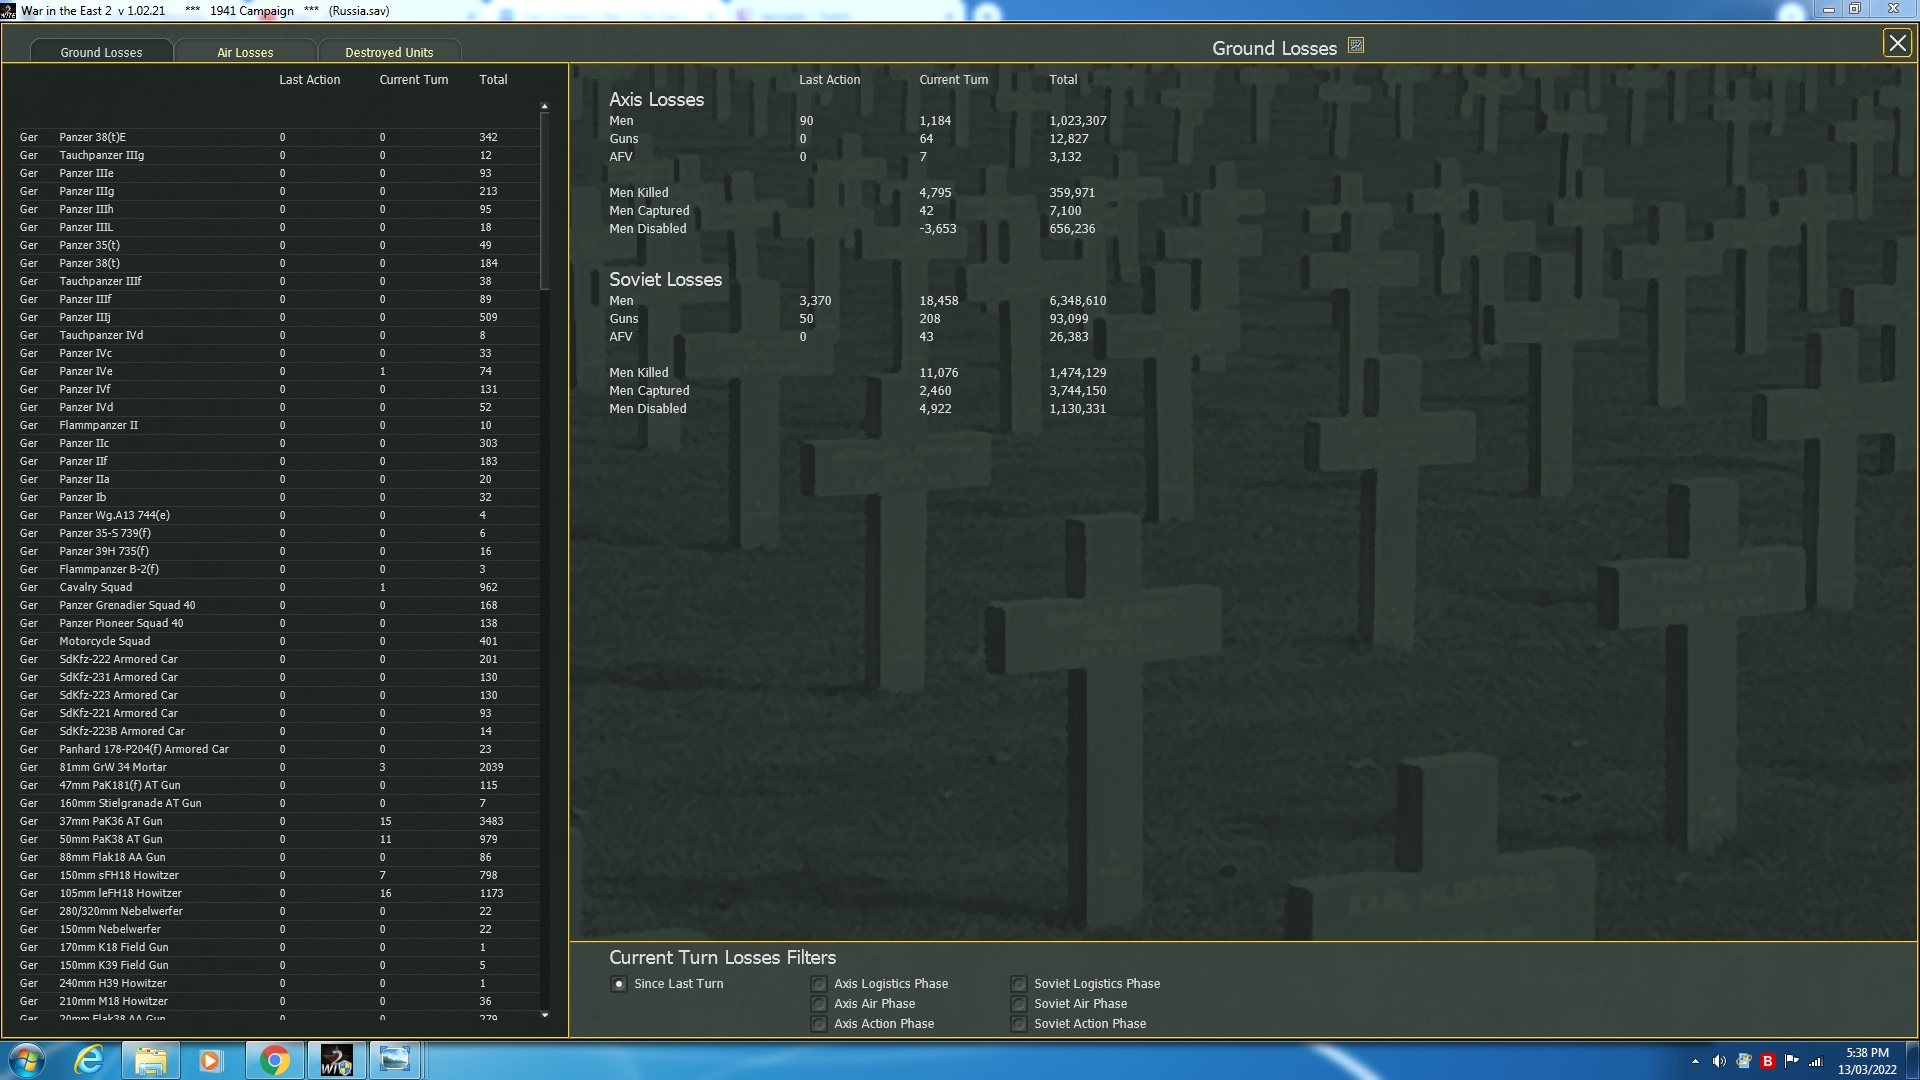Image resolution: width=1920 pixels, height=1080 pixels.
Task: Open the volume control in the system tray
Action: click(x=1719, y=1061)
